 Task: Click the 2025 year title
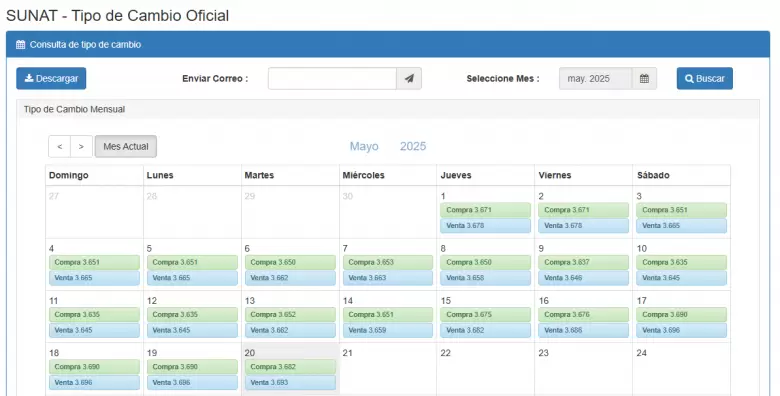click(413, 146)
